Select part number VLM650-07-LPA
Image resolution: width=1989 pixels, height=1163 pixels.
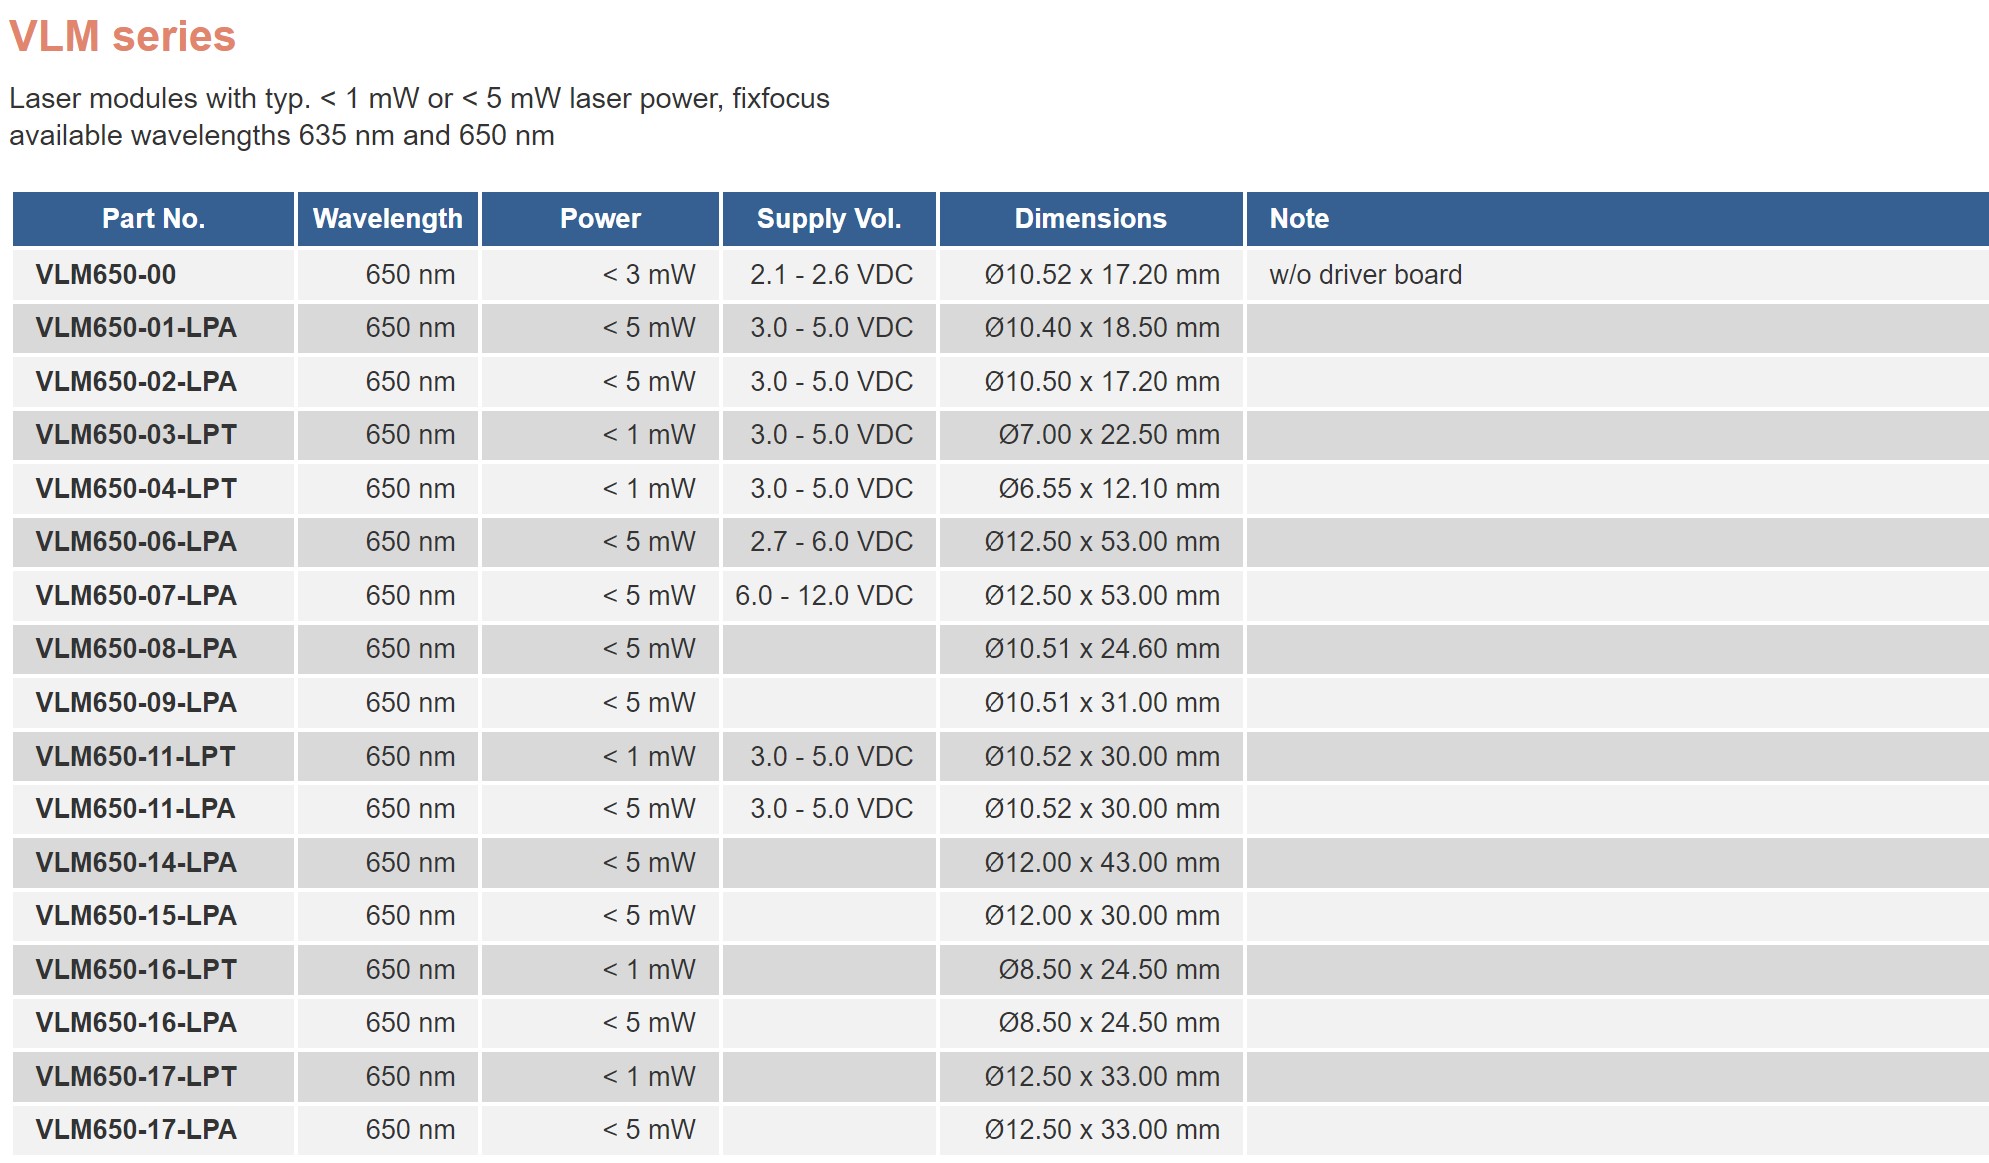[136, 596]
